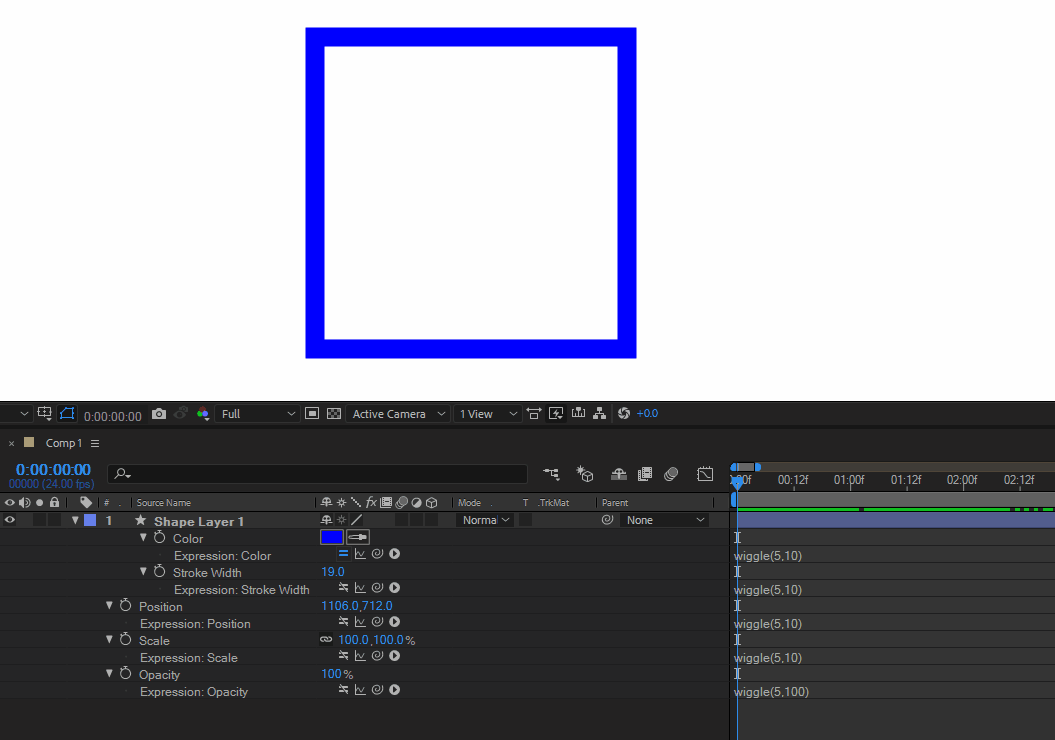This screenshot has height=740, width=1055.
Task: Click the Color expression pick whip
Action: 377,554
